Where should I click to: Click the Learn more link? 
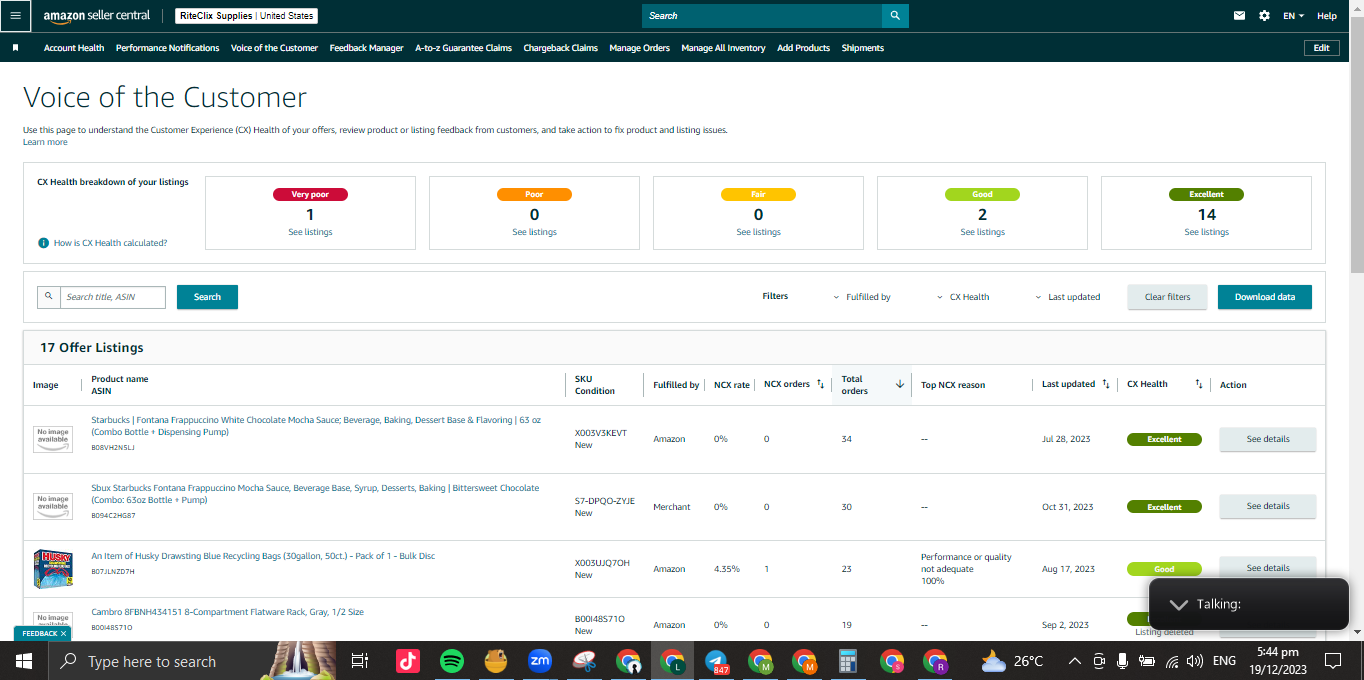pos(45,142)
